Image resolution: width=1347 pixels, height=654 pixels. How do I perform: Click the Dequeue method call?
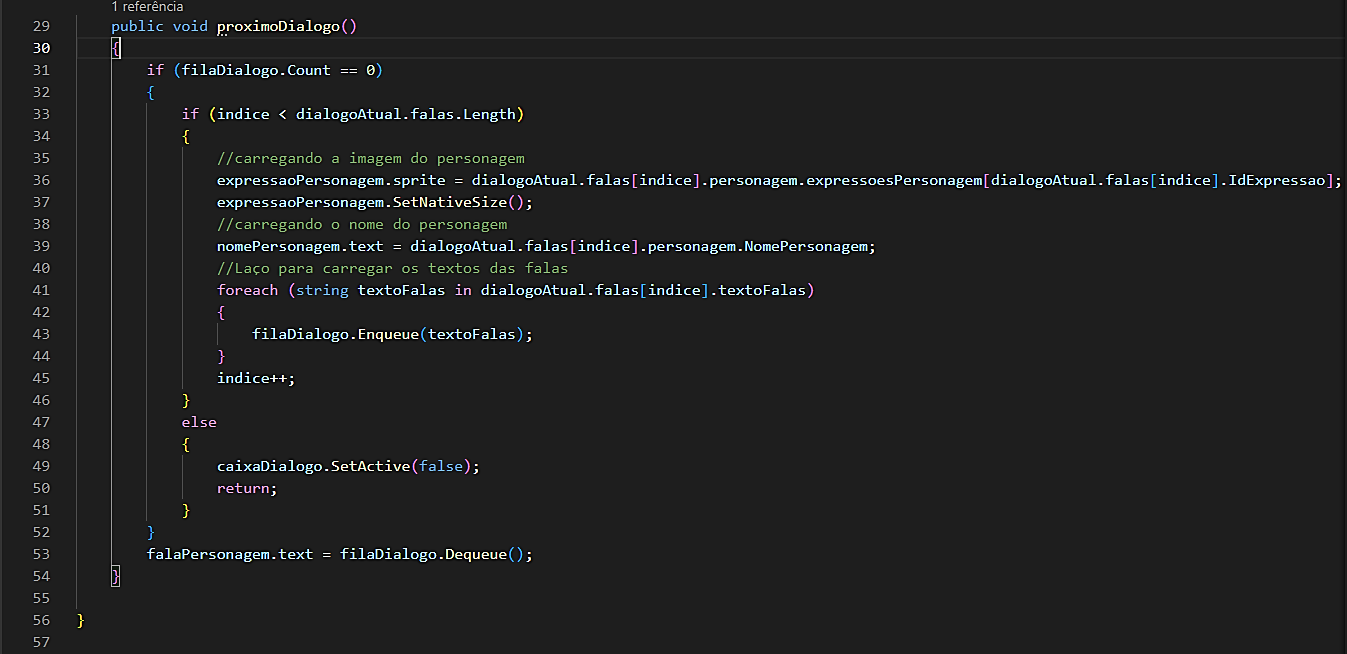(x=476, y=554)
